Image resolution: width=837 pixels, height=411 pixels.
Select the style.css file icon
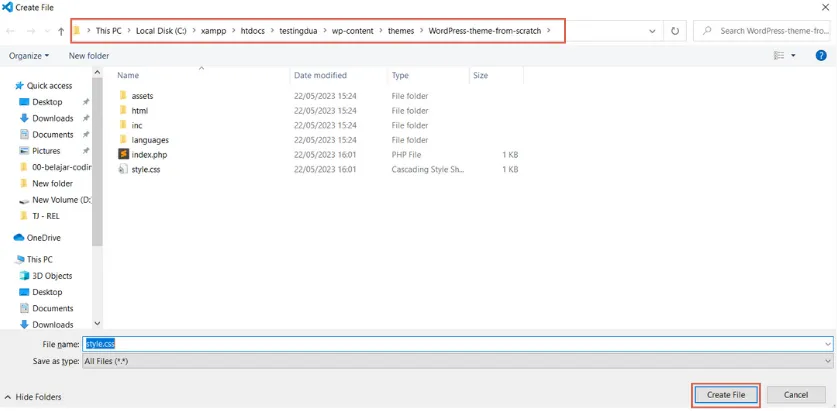[124, 170]
